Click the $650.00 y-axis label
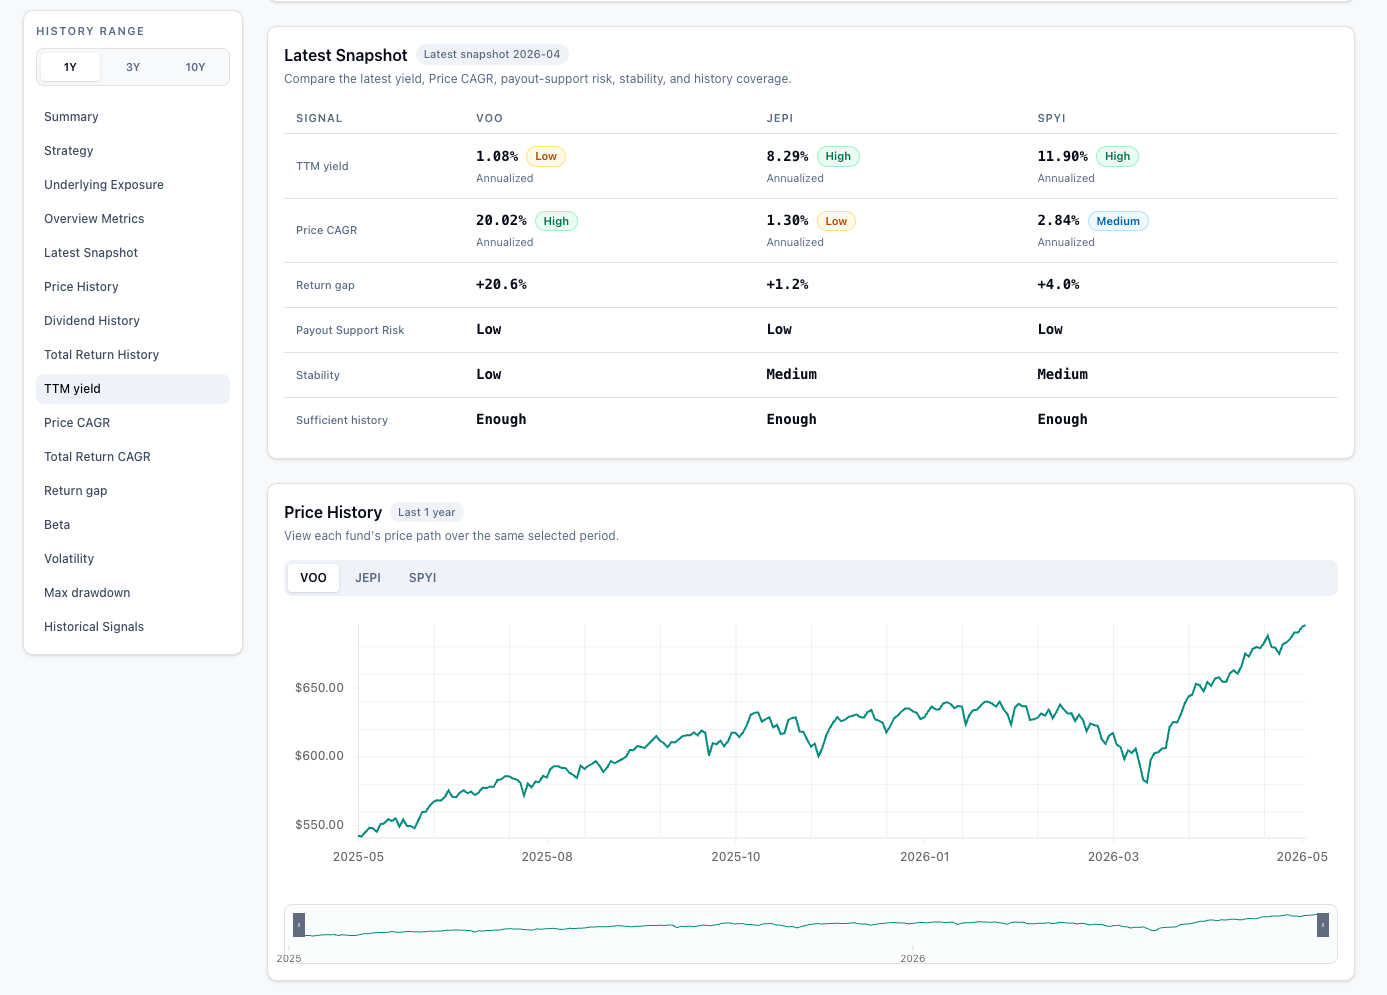 point(319,688)
